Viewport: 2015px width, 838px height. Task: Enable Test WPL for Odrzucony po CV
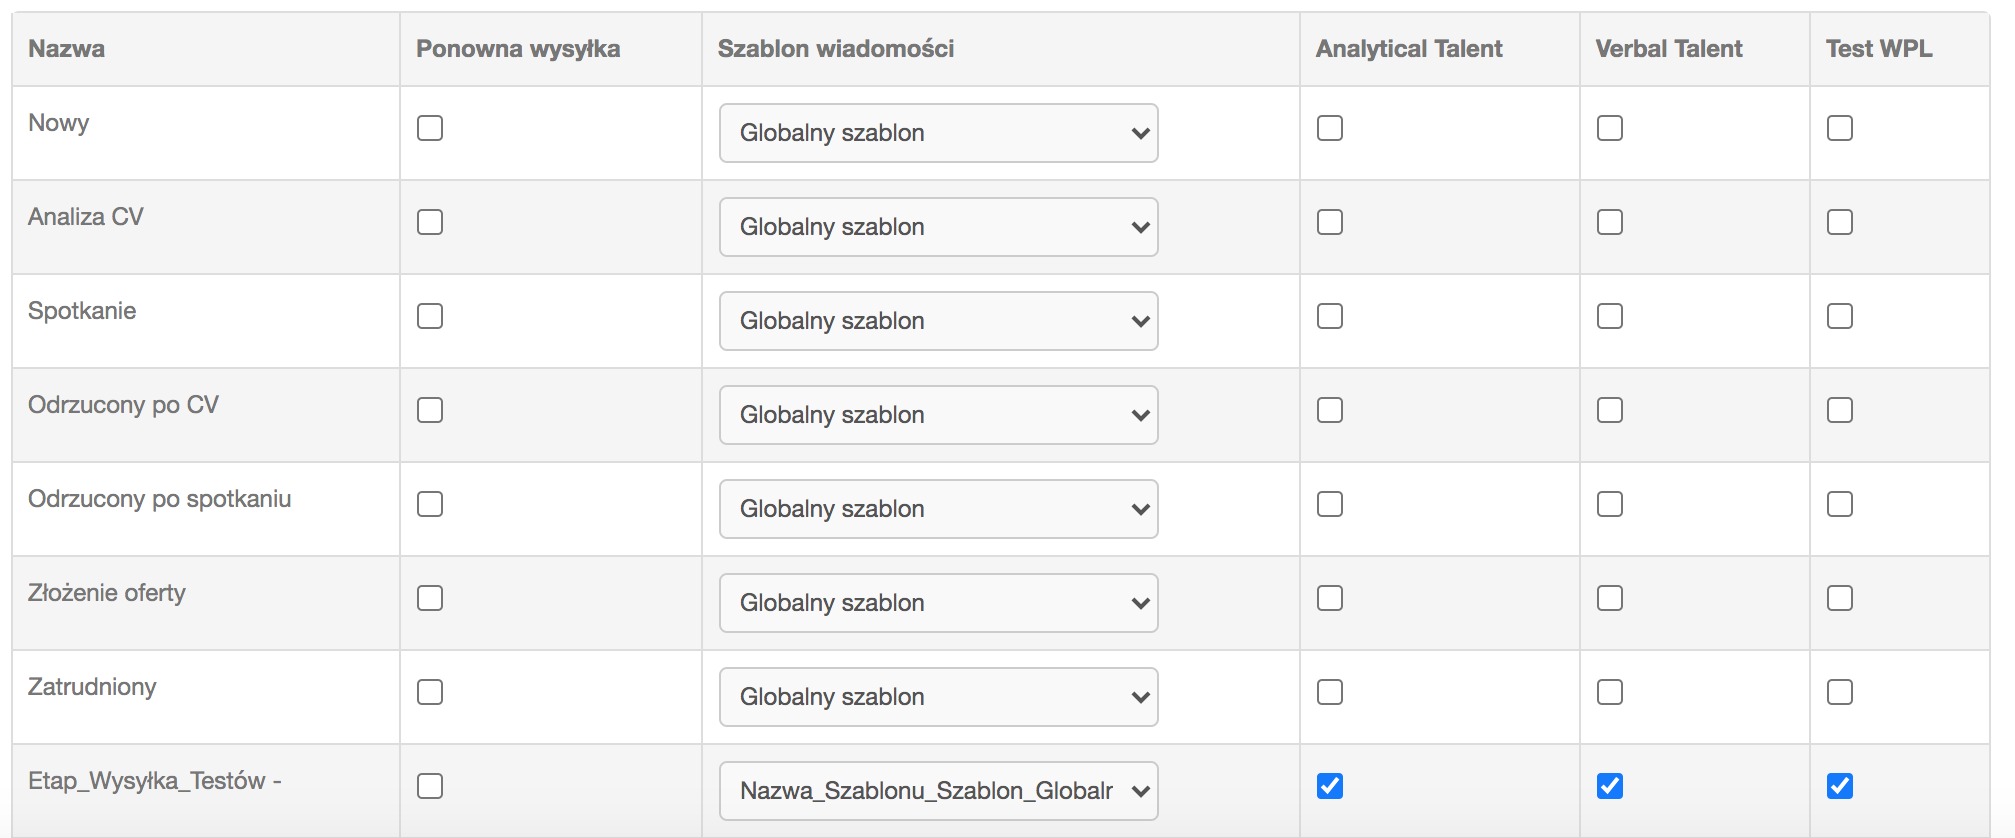1840,410
